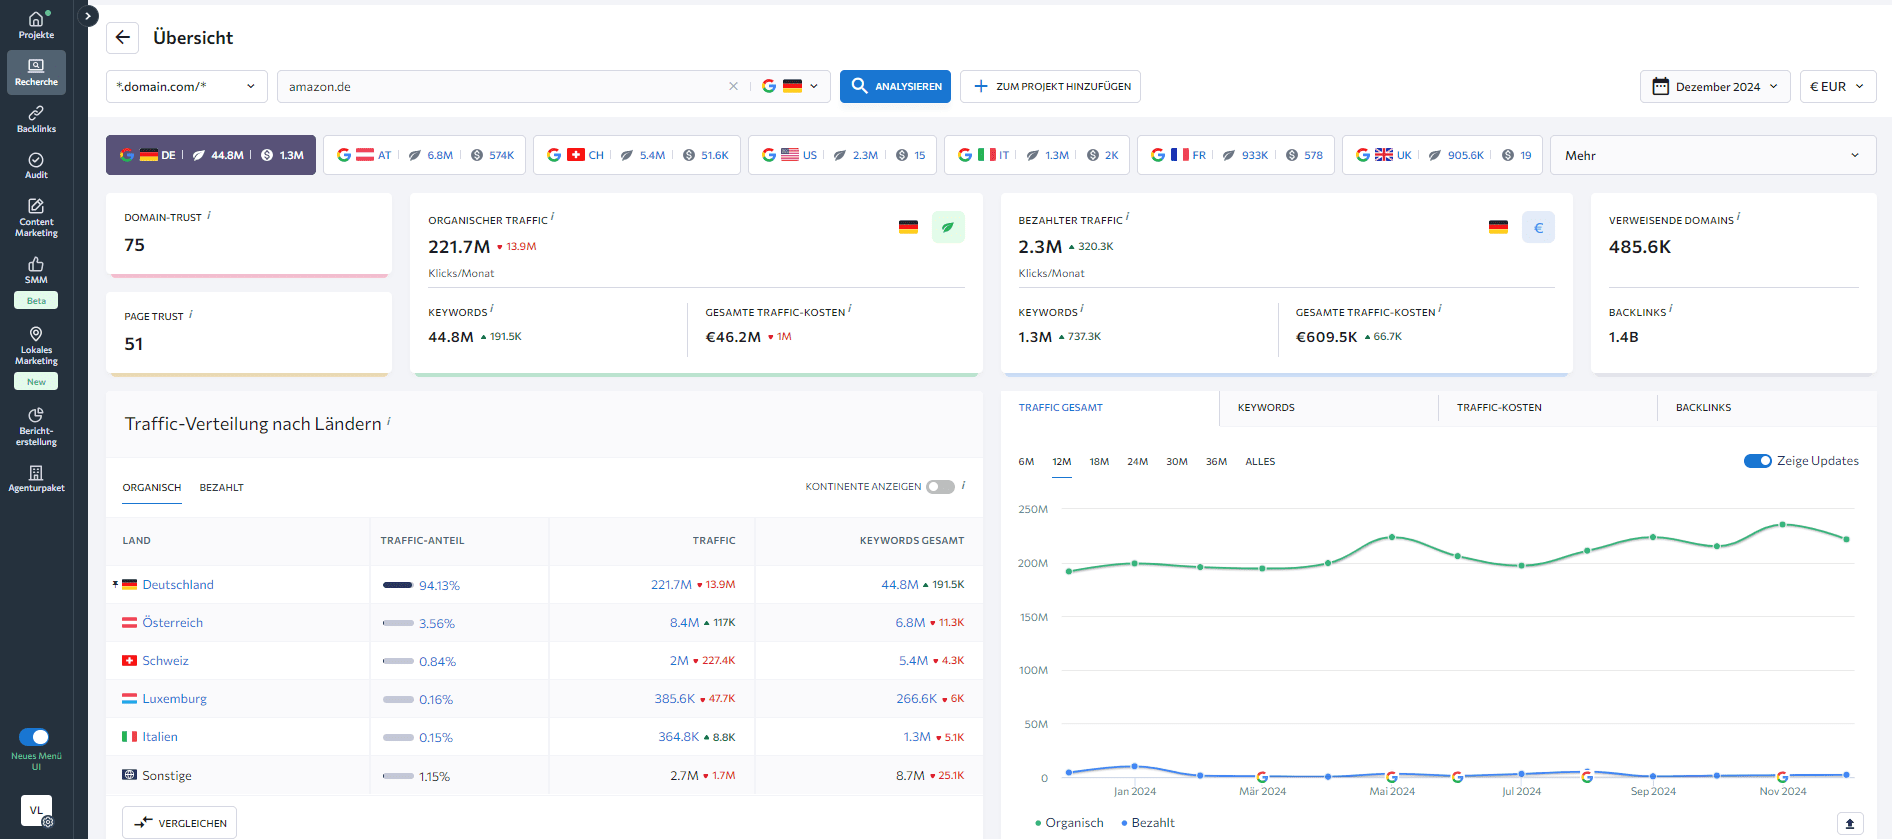Click the Sonstige 1.15% share bar
This screenshot has height=839, width=1892.
[398, 776]
